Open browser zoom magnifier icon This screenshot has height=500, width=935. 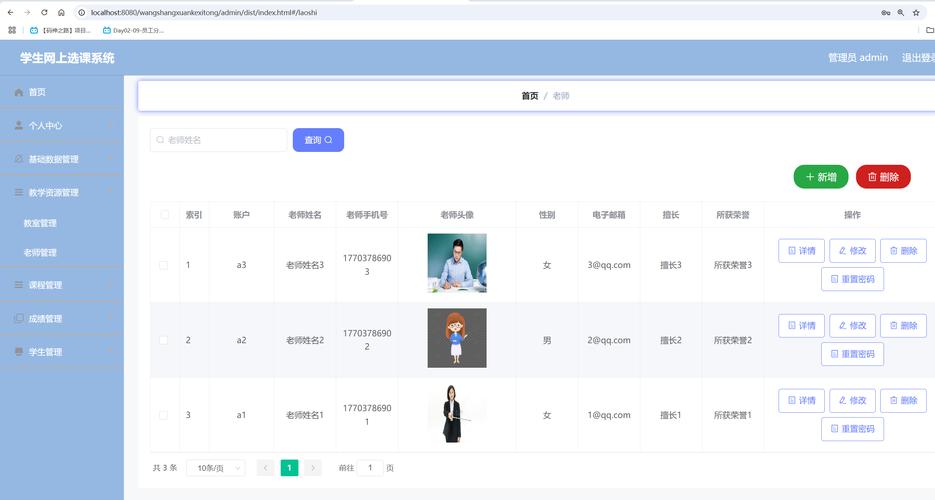[900, 12]
